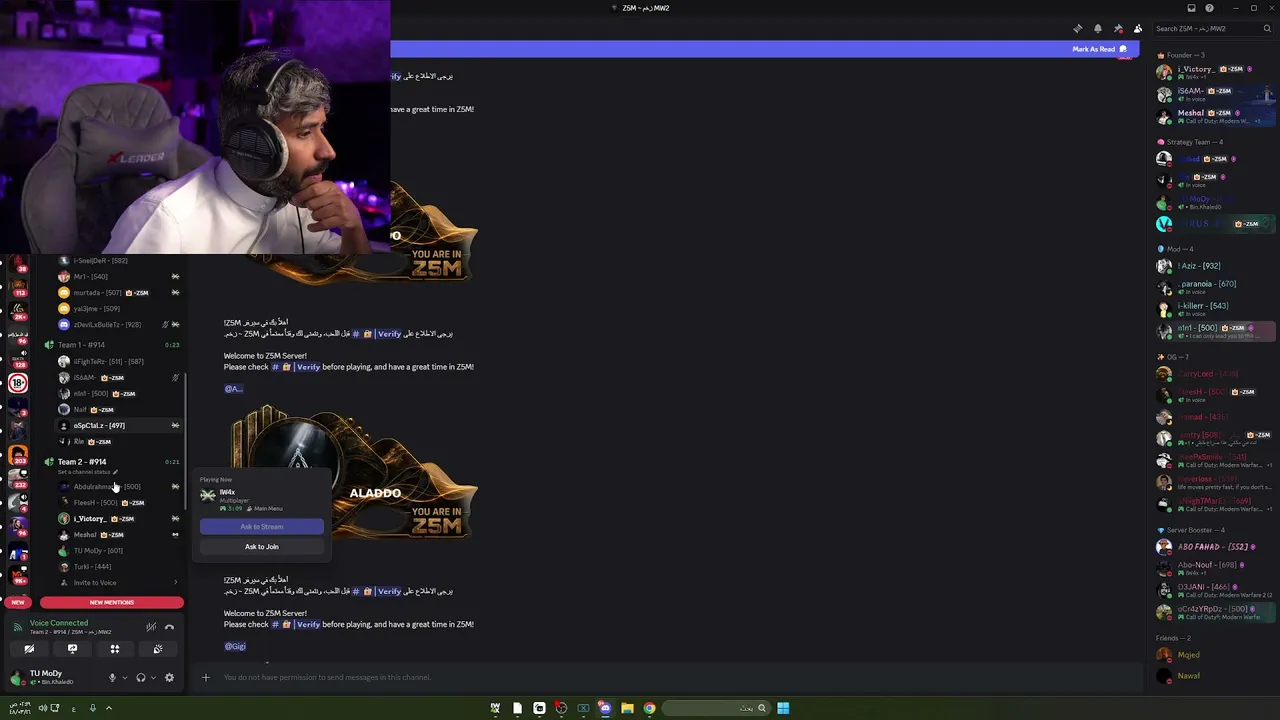Select i_Victory_ in the Team 2 voice channel
Image resolution: width=1280 pixels, height=720 pixels.
119,519
